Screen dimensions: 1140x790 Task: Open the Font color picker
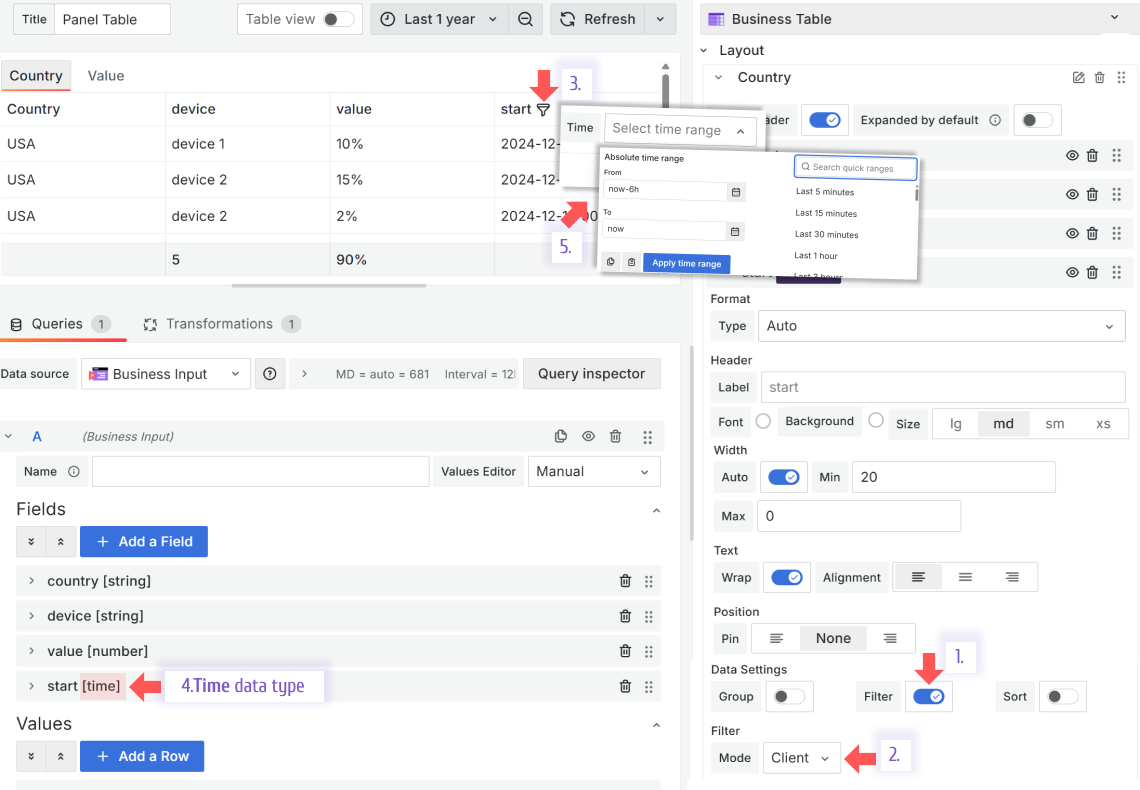(x=761, y=421)
